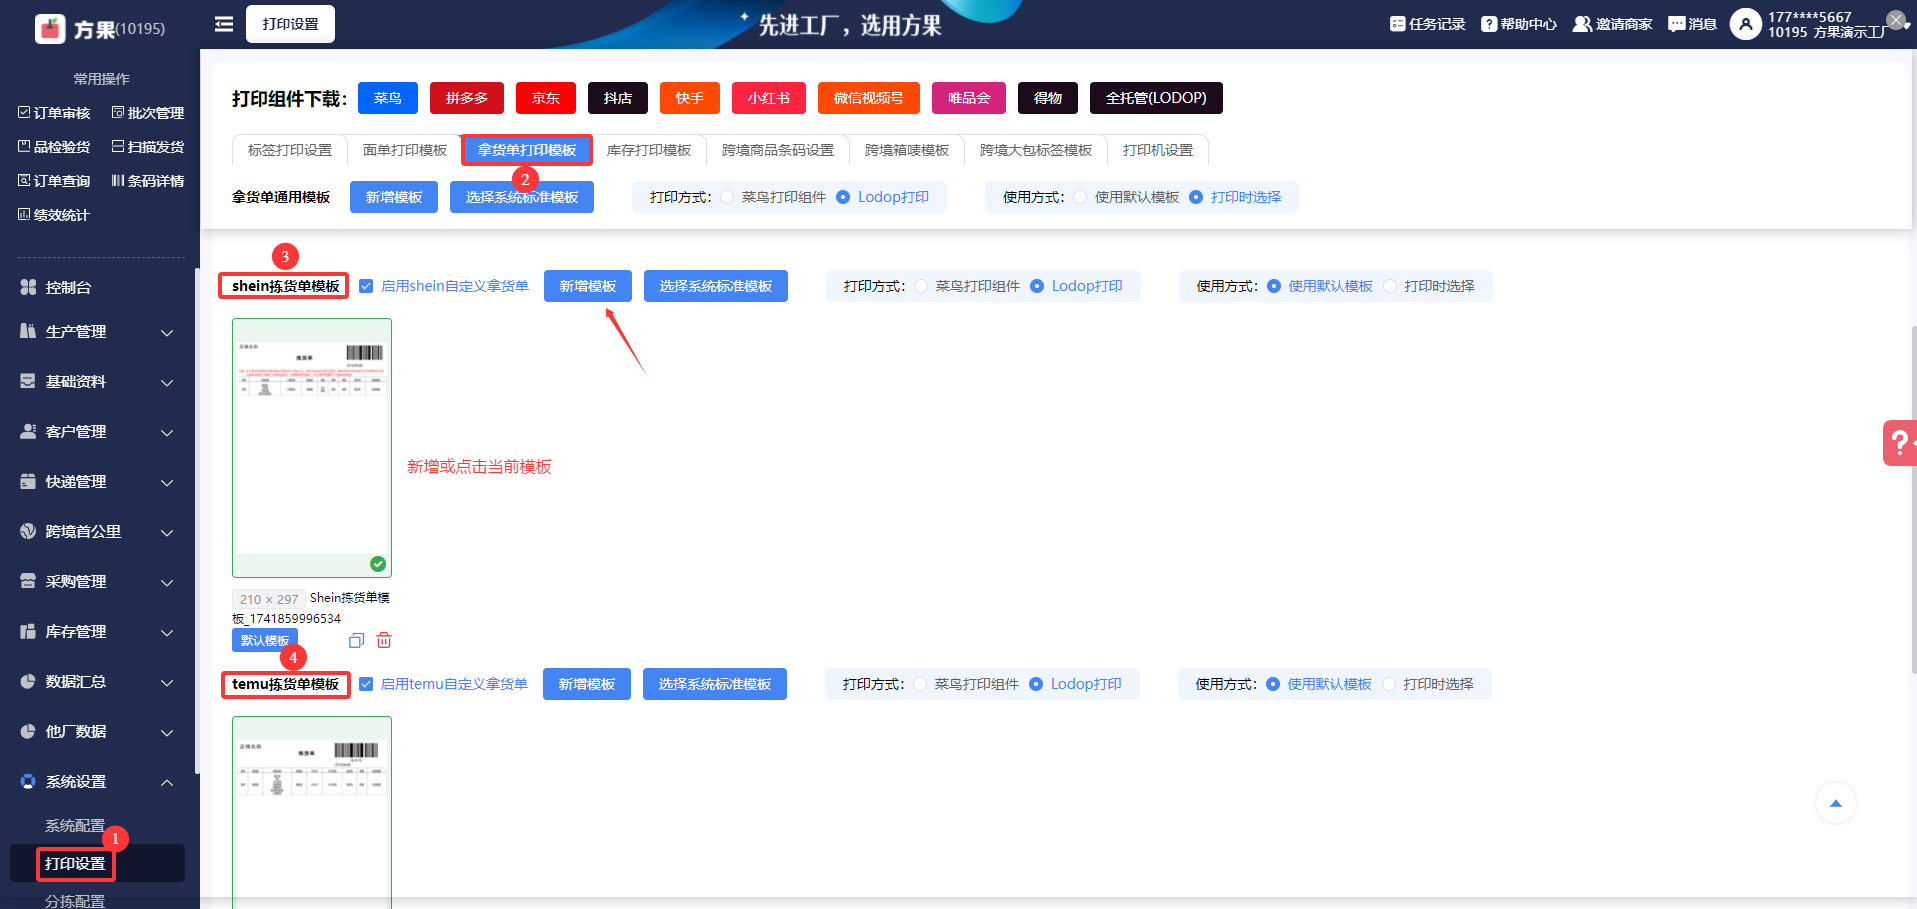Toggle 启用shein自定义拿货单 checkbox
This screenshot has width=1917, height=909.
pos(366,286)
